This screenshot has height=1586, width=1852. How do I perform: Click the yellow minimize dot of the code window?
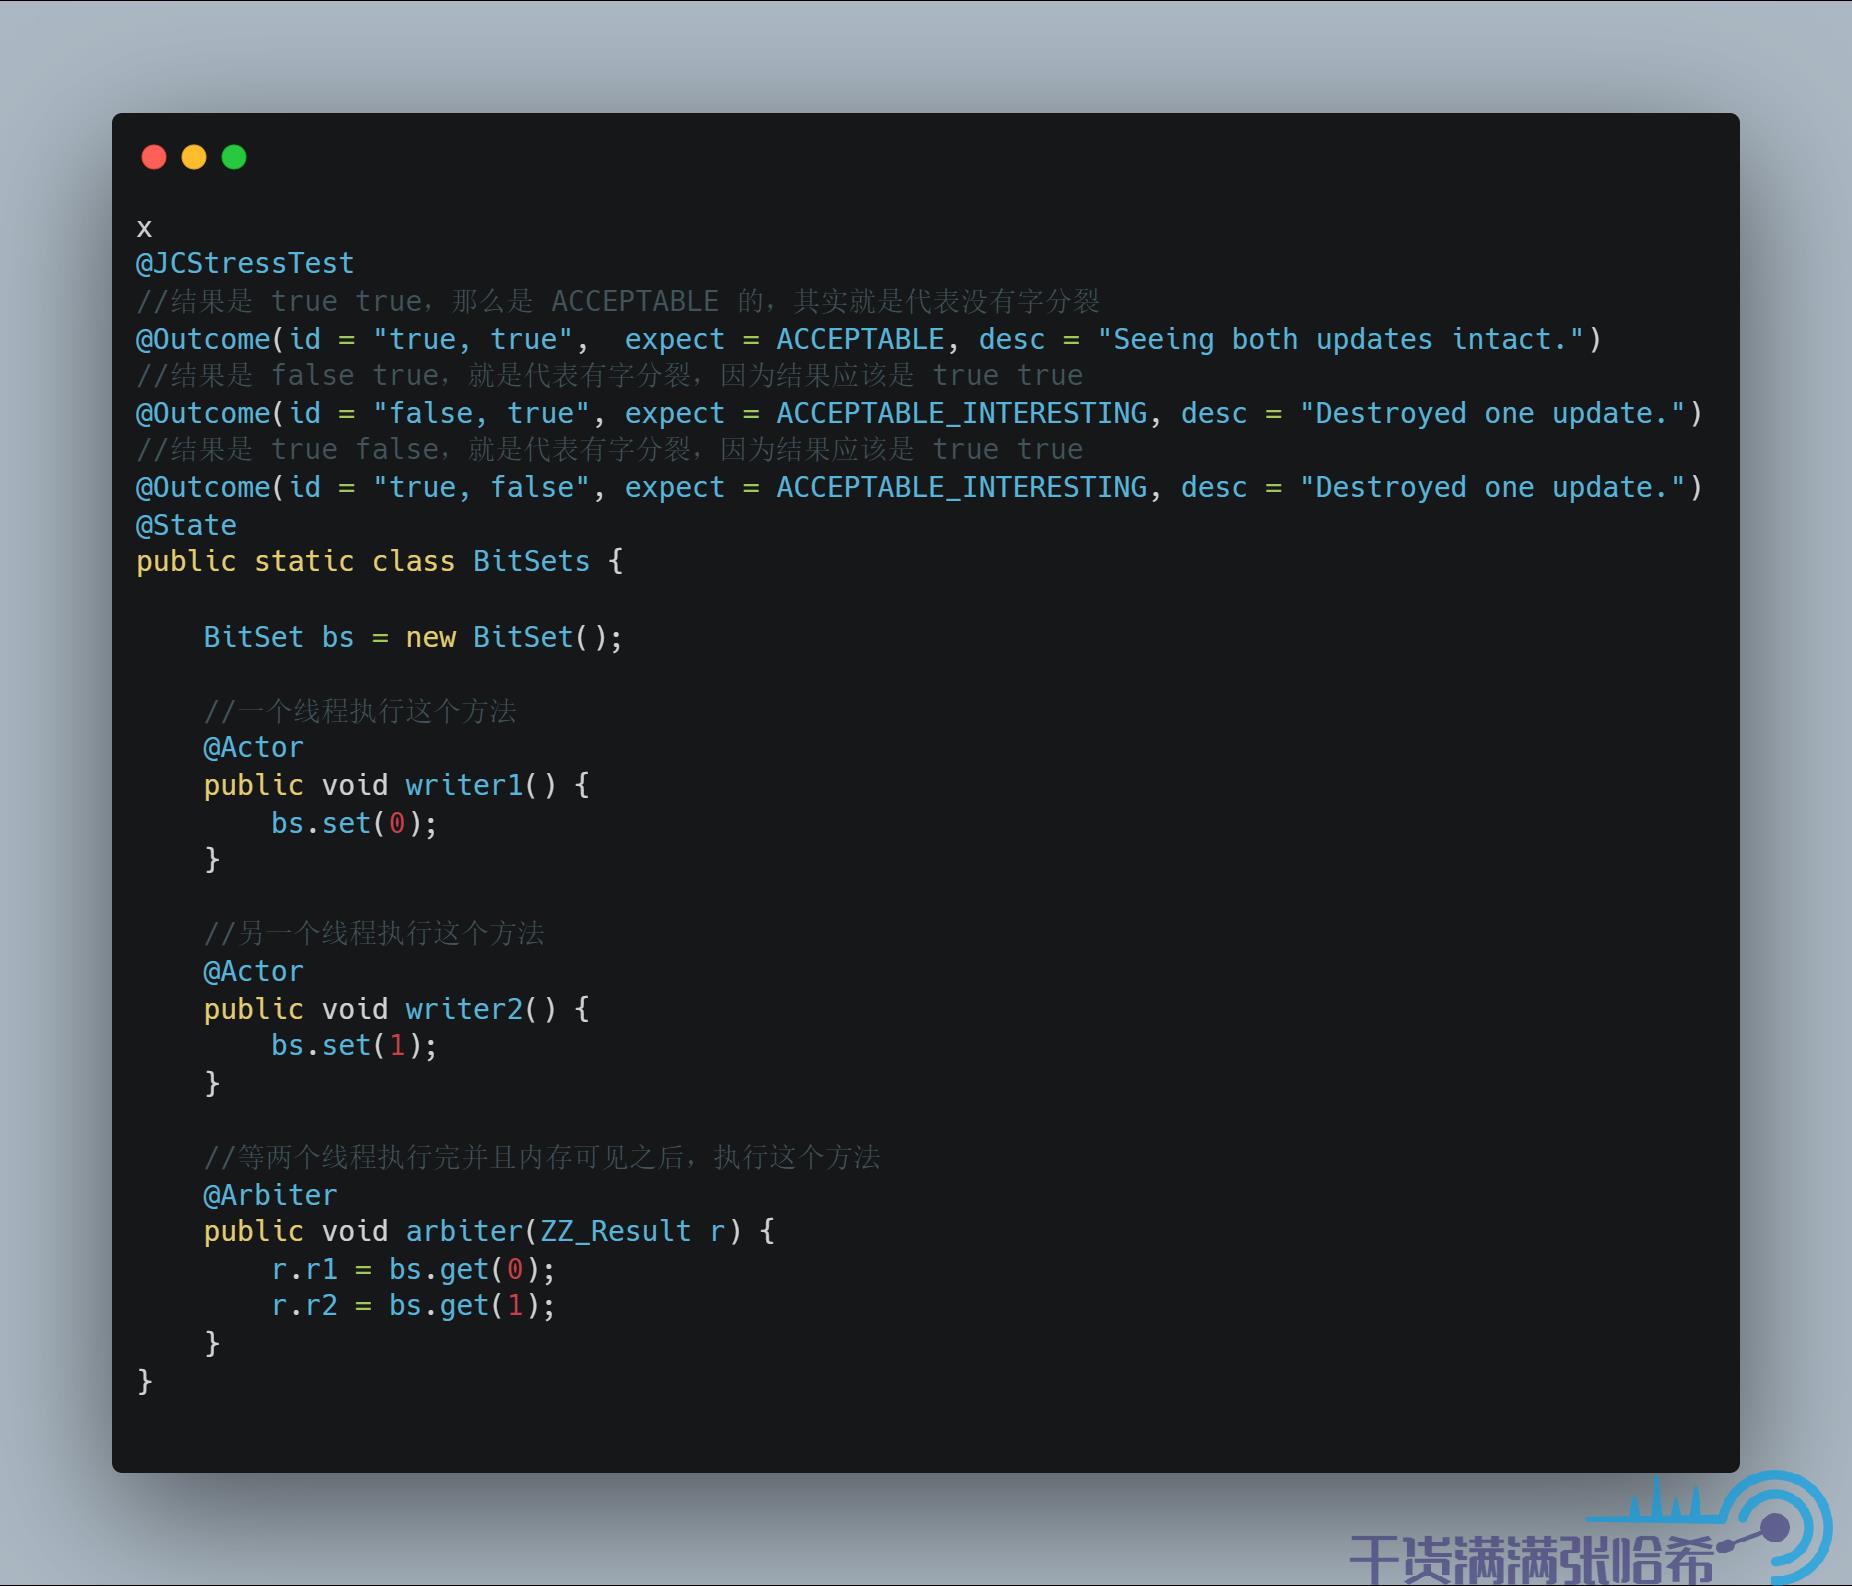point(194,157)
